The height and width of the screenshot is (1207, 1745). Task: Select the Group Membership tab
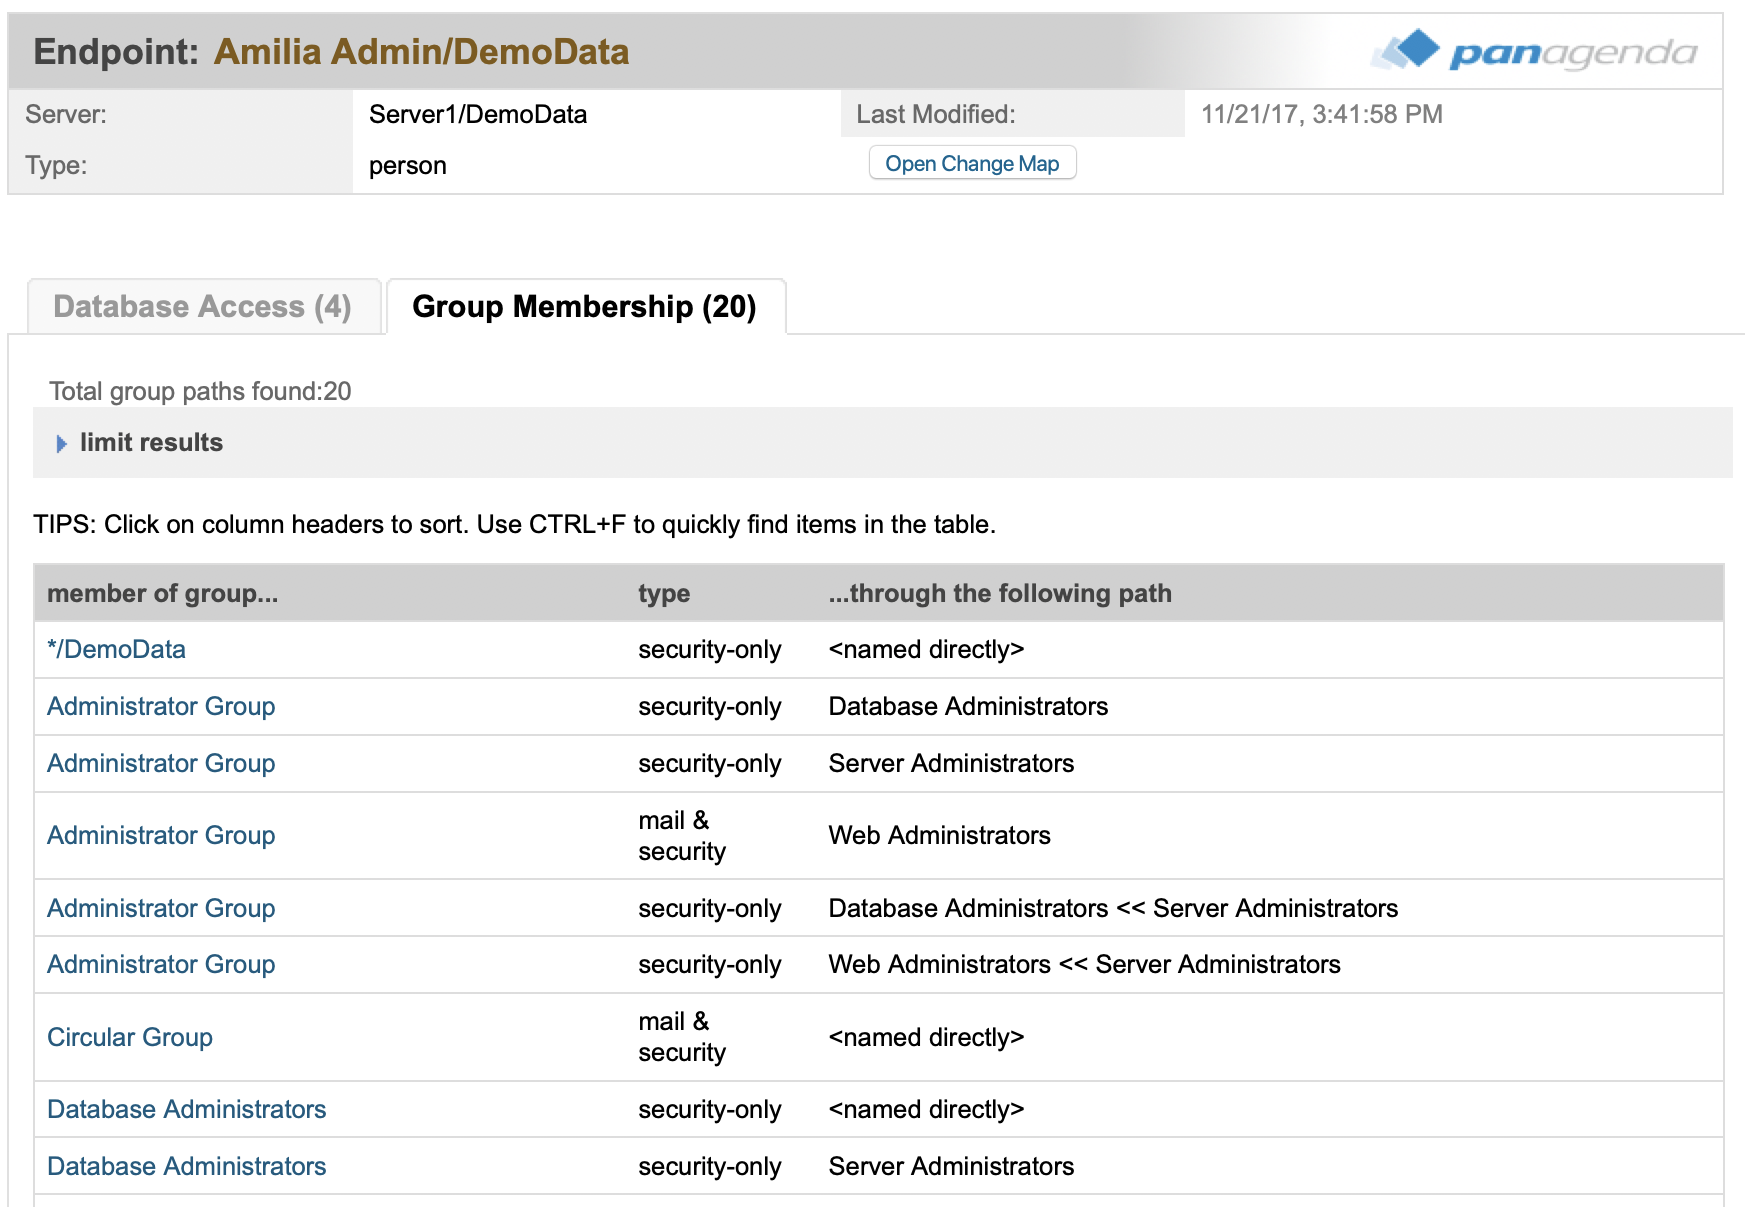pos(584,307)
